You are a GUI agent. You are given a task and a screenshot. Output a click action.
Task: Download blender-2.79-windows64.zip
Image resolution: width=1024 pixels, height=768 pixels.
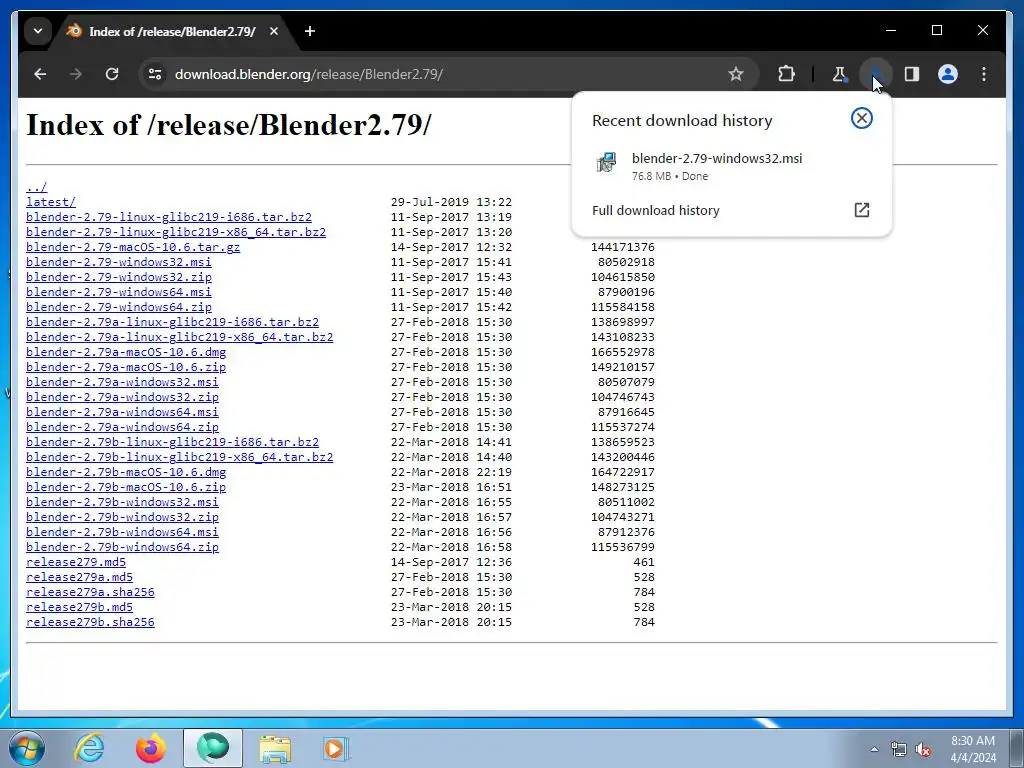point(119,308)
